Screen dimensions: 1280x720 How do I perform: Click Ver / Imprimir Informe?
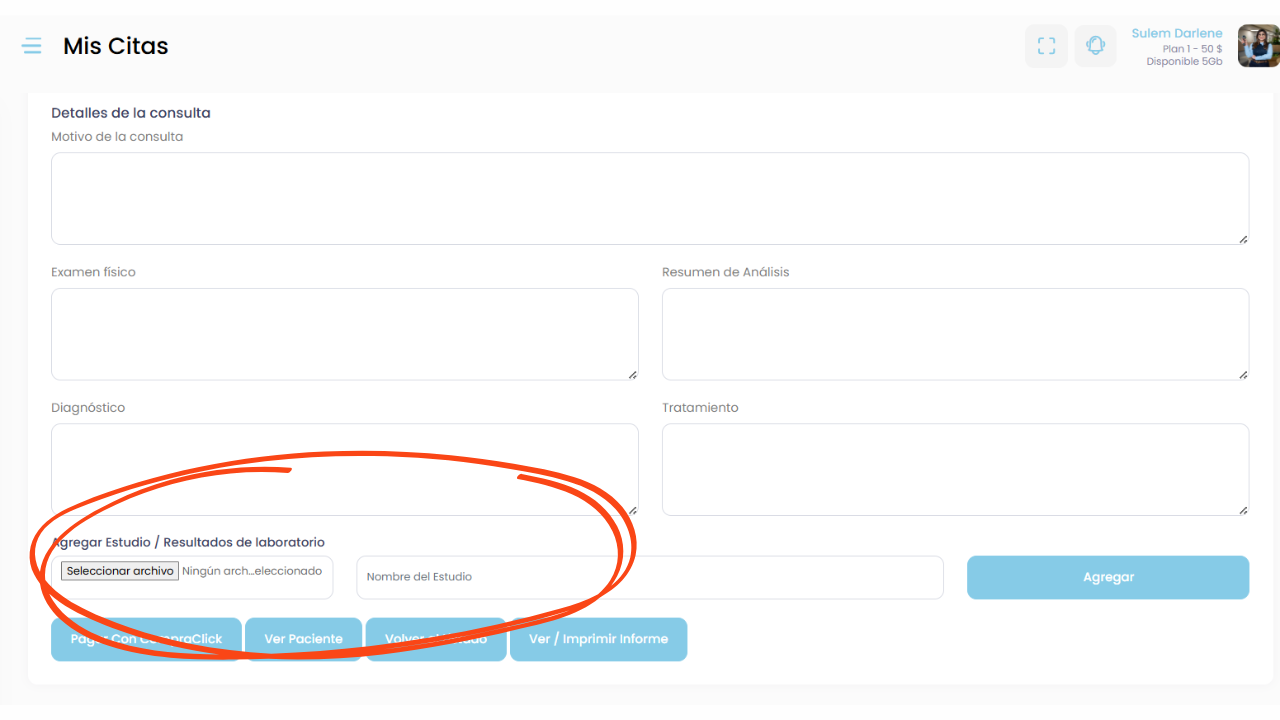tap(598, 639)
